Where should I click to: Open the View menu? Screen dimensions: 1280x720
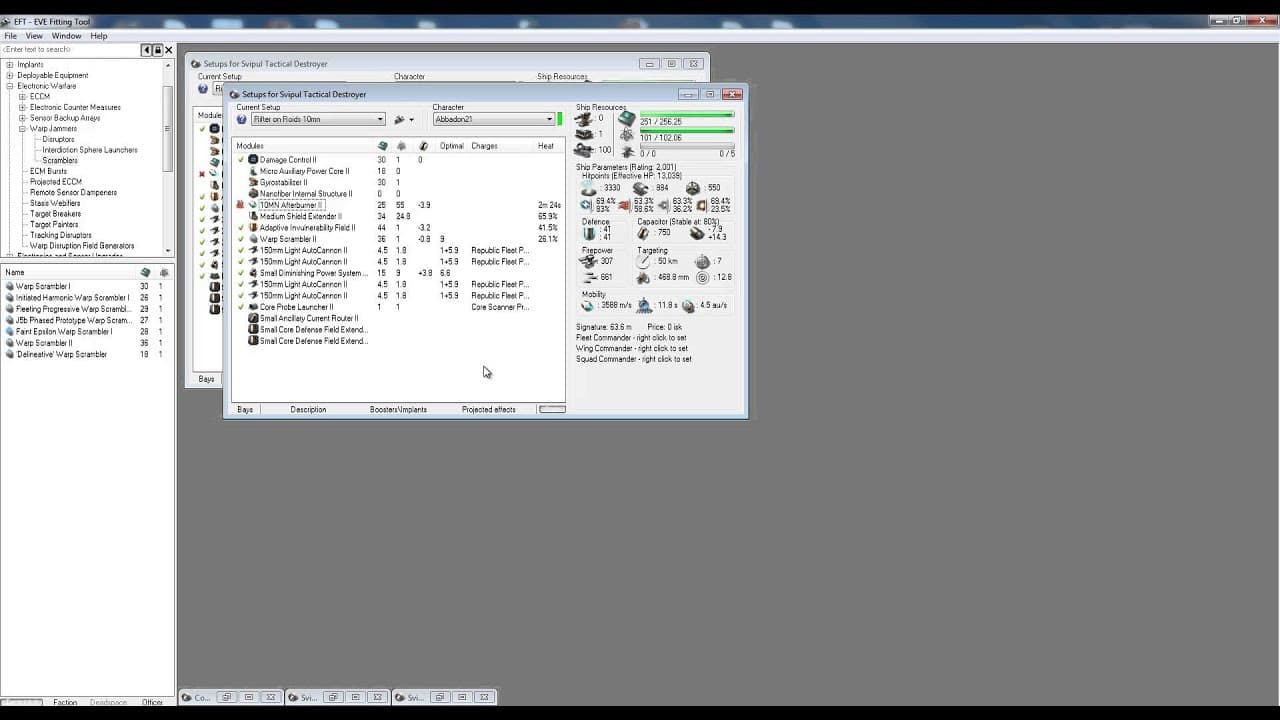34,36
